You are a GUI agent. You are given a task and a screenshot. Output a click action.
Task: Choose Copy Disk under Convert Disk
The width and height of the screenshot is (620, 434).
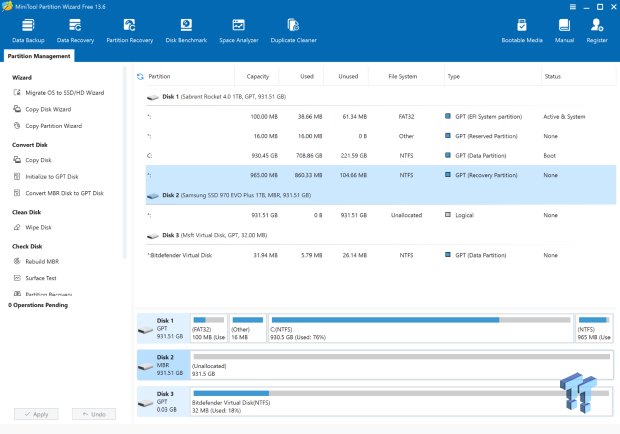coord(32,160)
